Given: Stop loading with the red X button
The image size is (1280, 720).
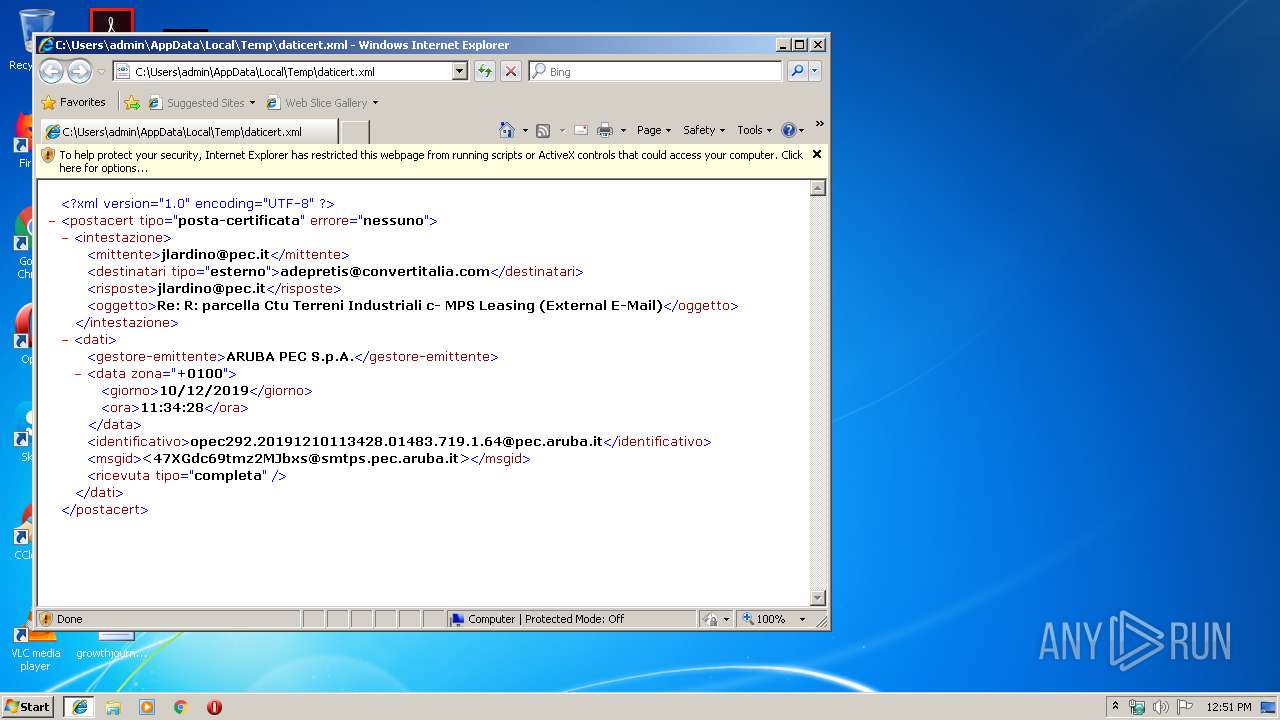Looking at the screenshot, I should click(x=511, y=71).
